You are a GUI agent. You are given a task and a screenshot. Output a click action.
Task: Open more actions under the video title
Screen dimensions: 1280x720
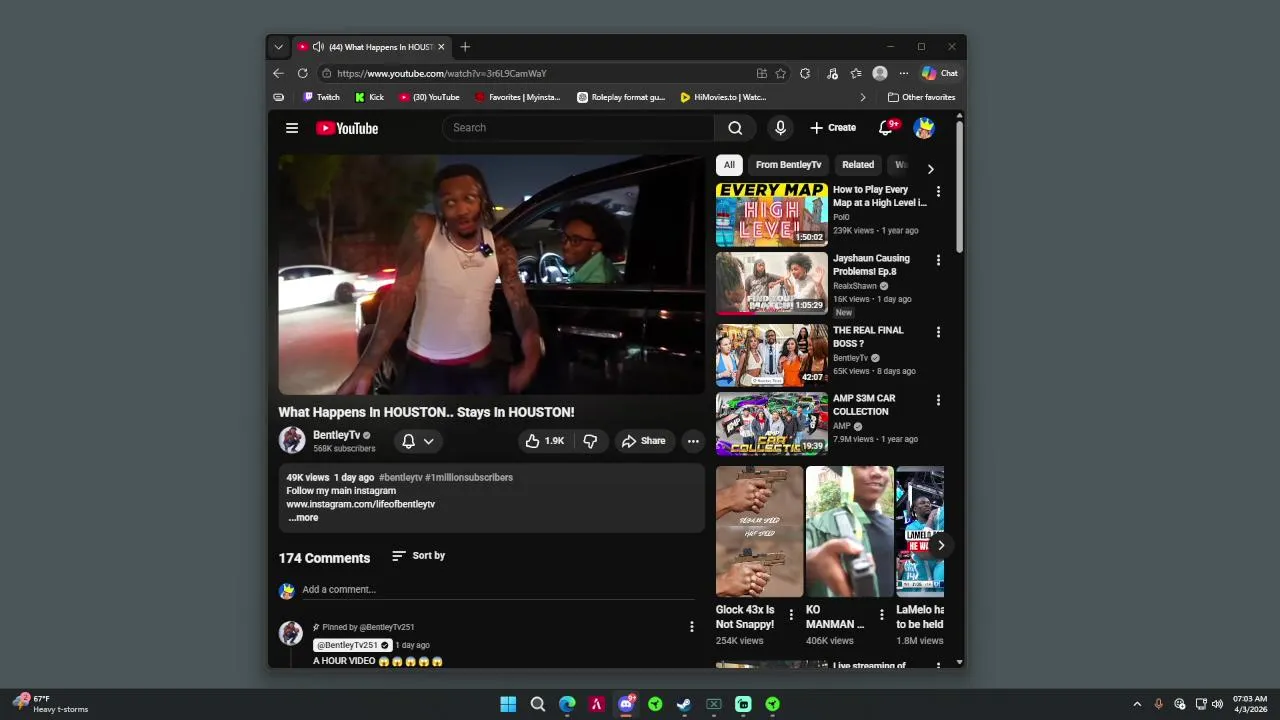click(x=693, y=441)
